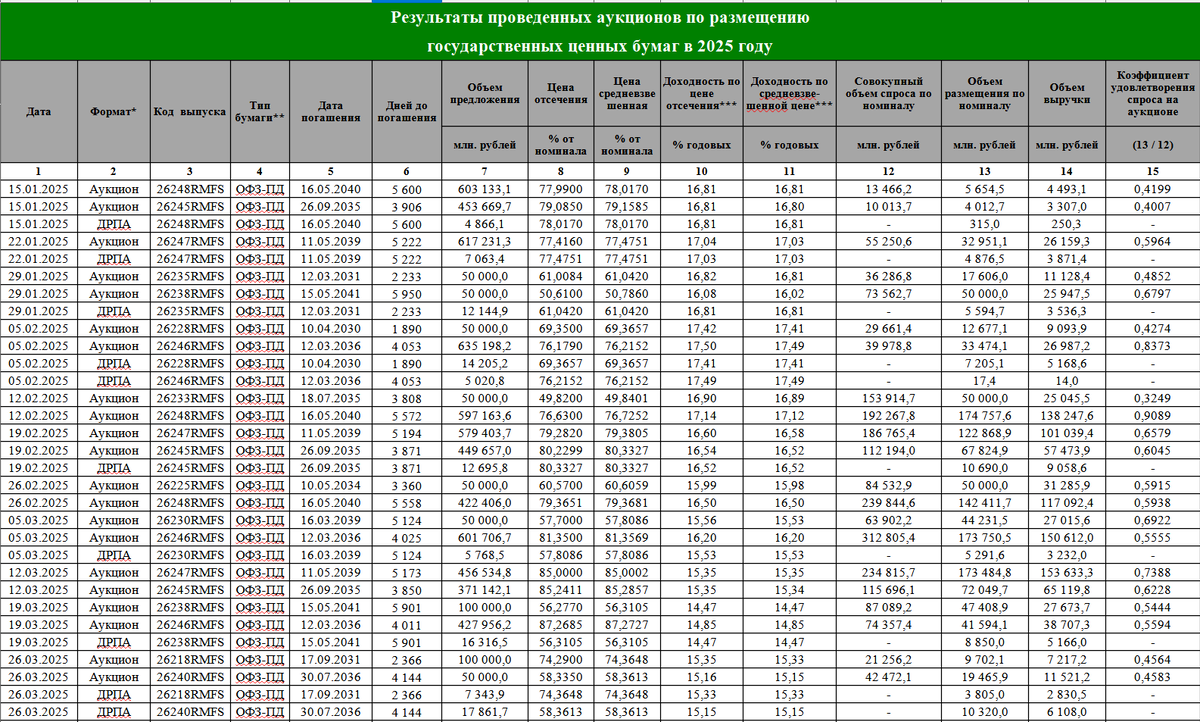Select the demand value '10 013,7'
The width and height of the screenshot is (1200, 722).
pyautogui.click(x=887, y=206)
